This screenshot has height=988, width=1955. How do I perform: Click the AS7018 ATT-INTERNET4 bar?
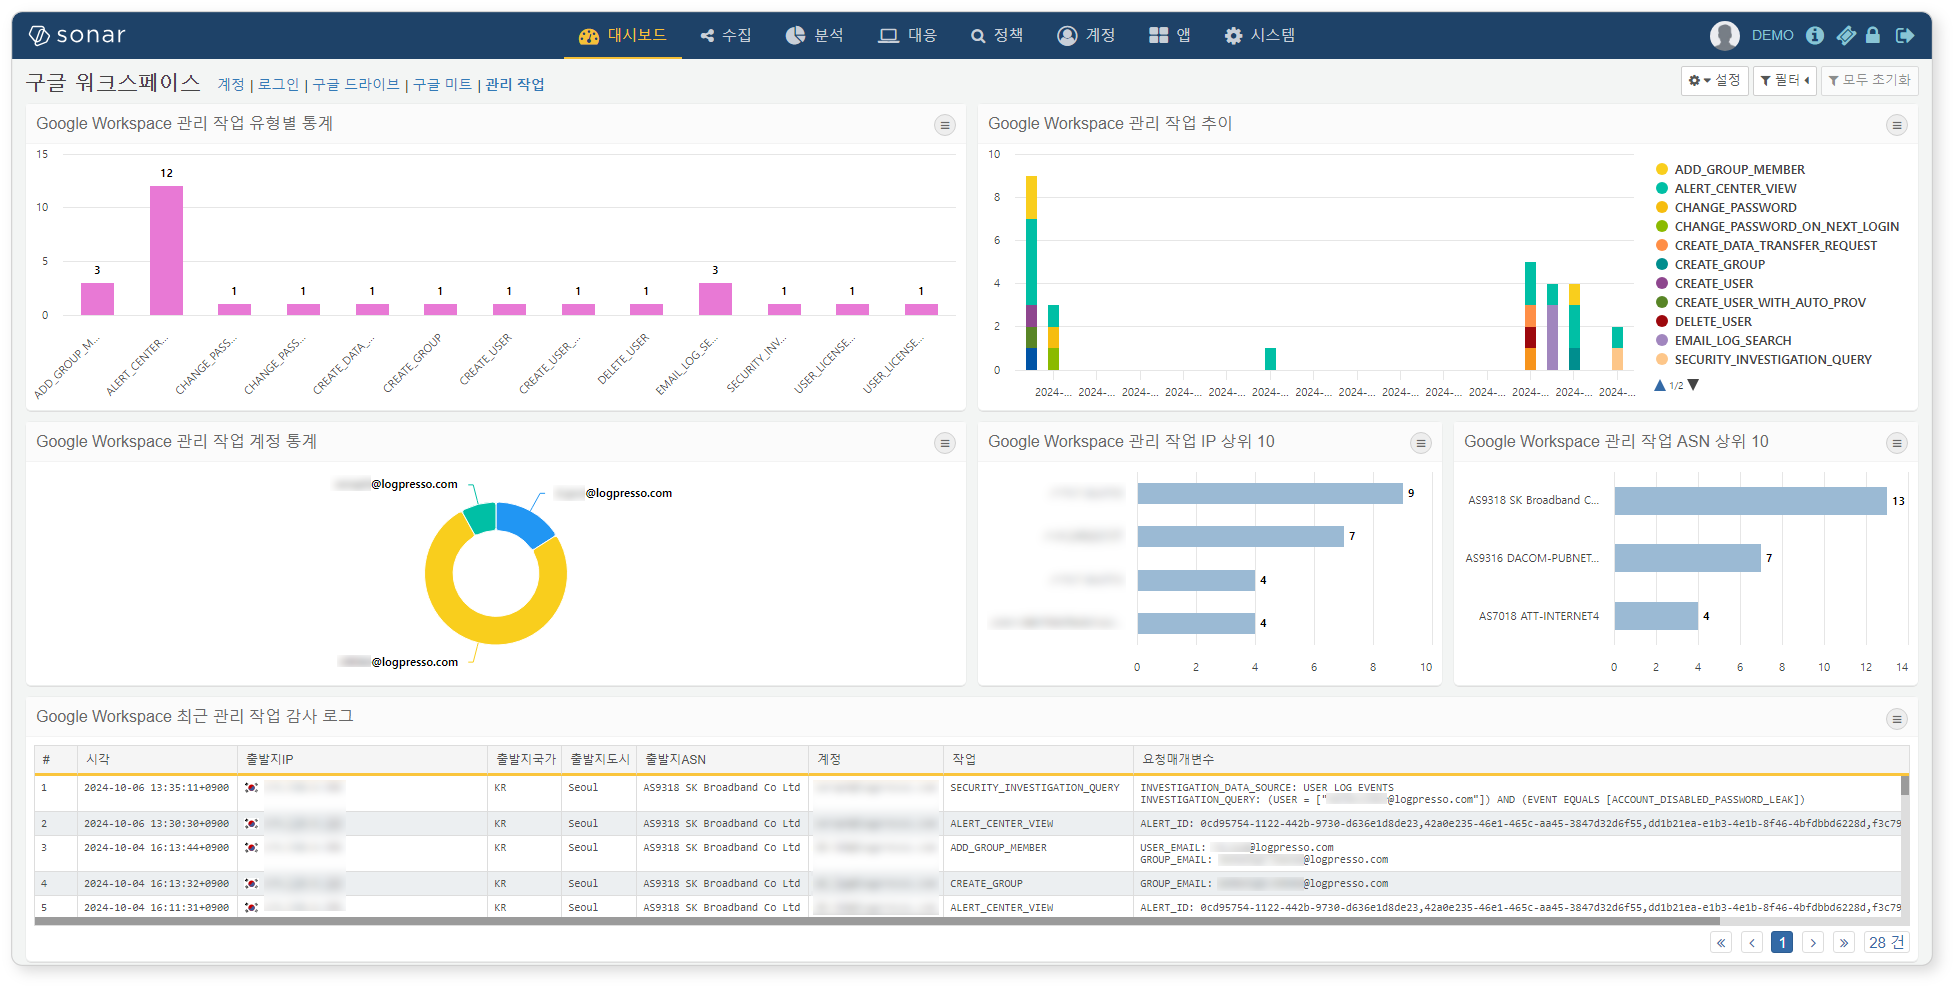click(x=1656, y=616)
